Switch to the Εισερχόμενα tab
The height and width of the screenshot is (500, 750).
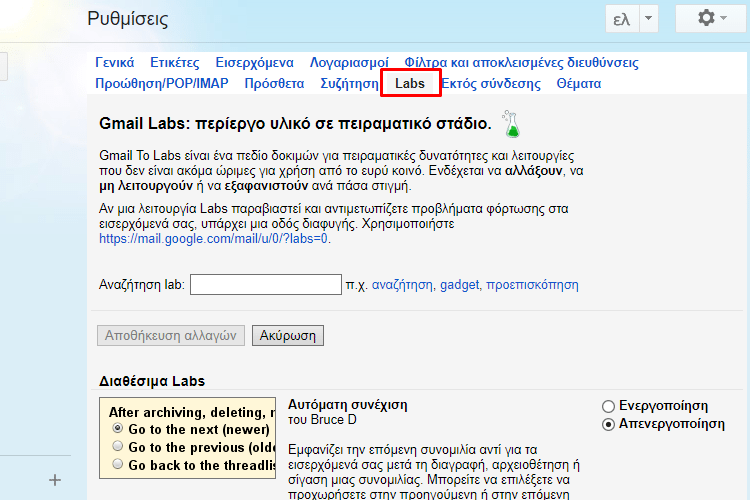[254, 63]
